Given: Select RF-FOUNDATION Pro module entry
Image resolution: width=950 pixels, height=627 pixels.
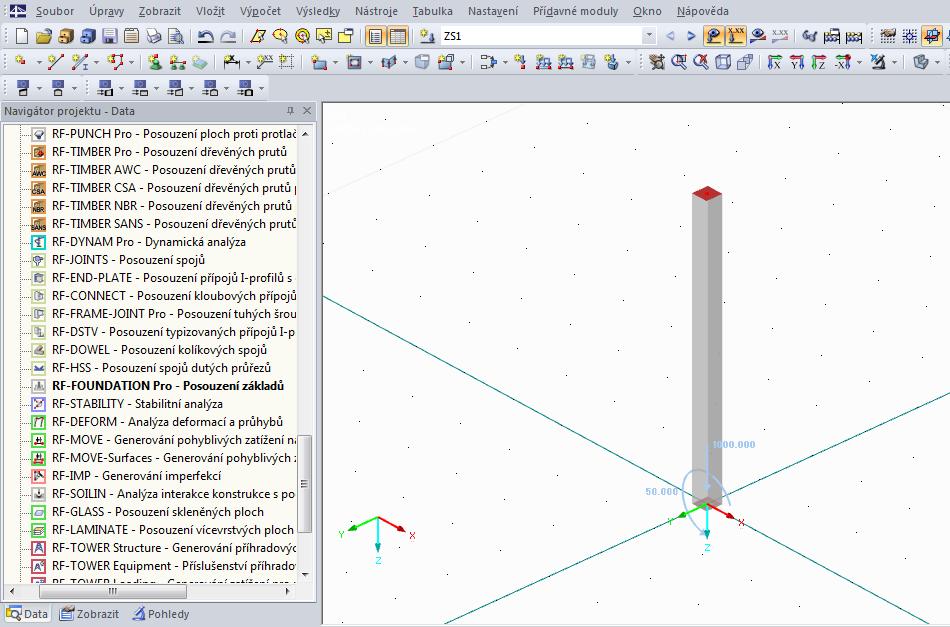Looking at the screenshot, I should [x=168, y=386].
